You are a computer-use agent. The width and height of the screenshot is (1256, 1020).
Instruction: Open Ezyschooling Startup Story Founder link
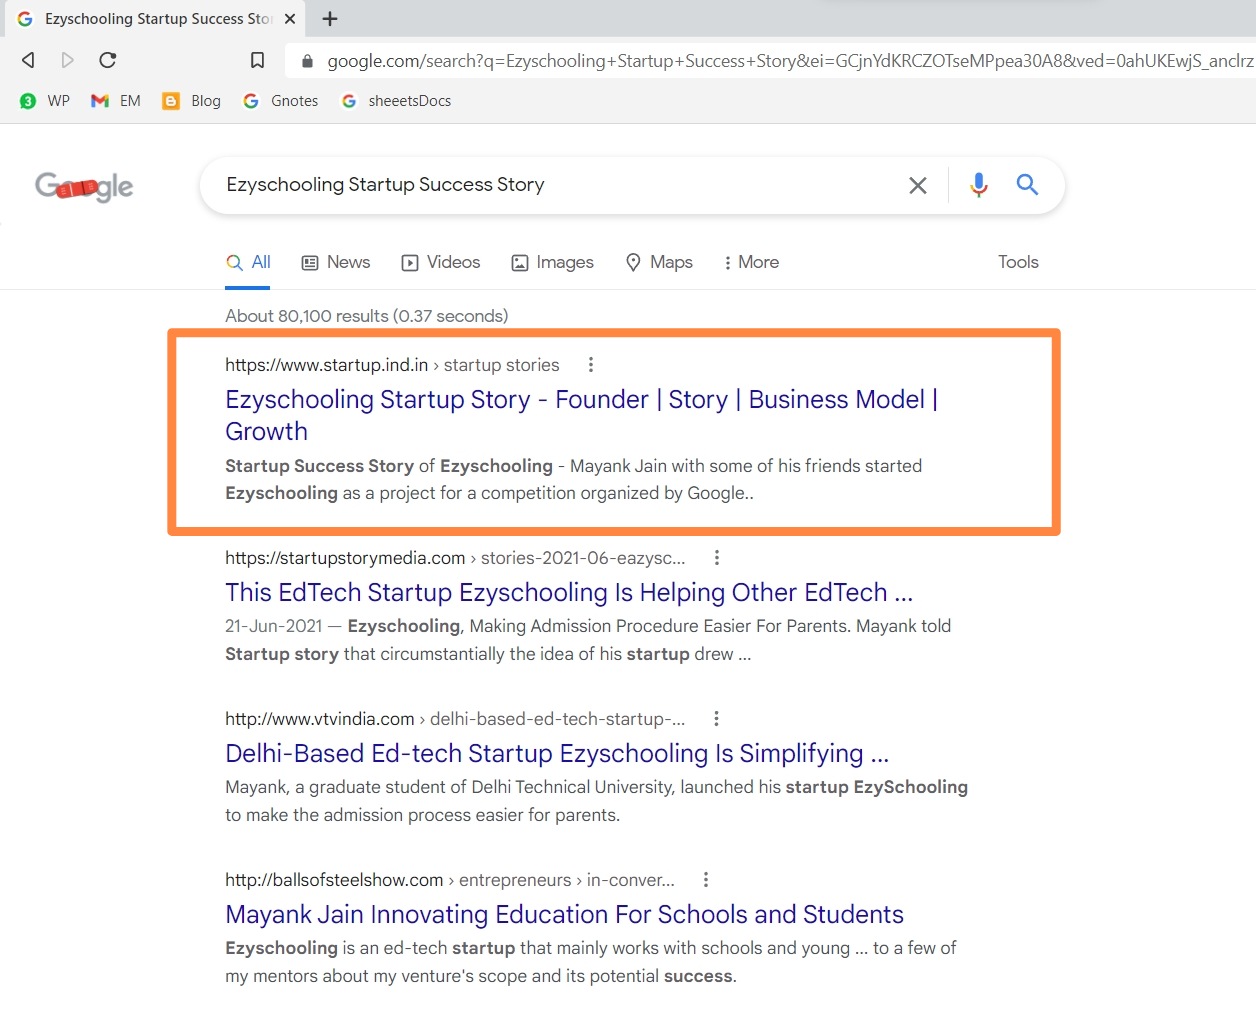pyautogui.click(x=581, y=415)
